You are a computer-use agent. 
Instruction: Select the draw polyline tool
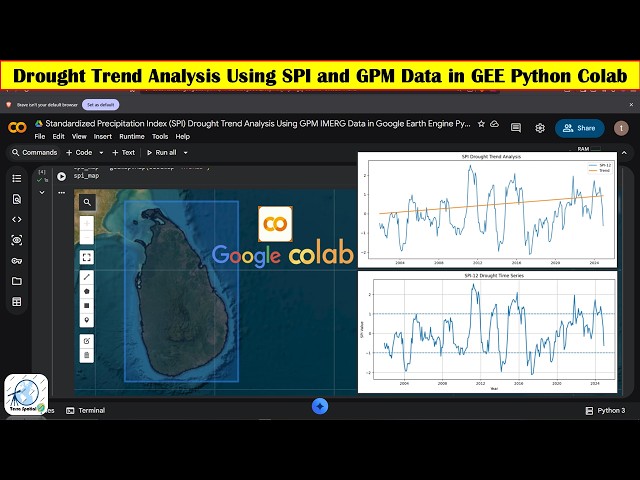[x=87, y=277]
